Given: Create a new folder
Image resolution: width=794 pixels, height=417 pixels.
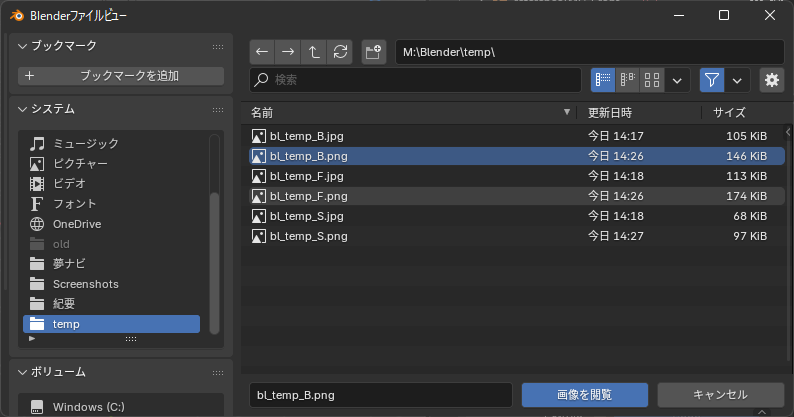Looking at the screenshot, I should (x=373, y=52).
